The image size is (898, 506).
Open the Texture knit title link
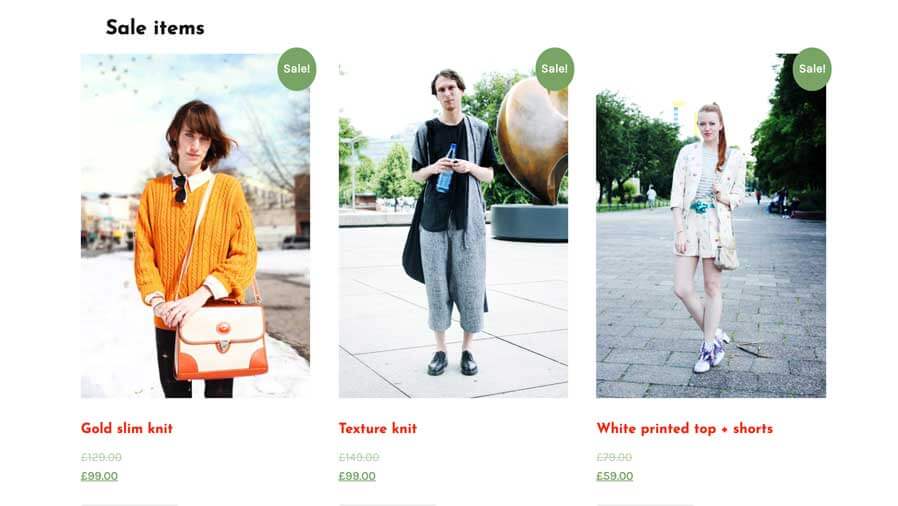coord(377,428)
